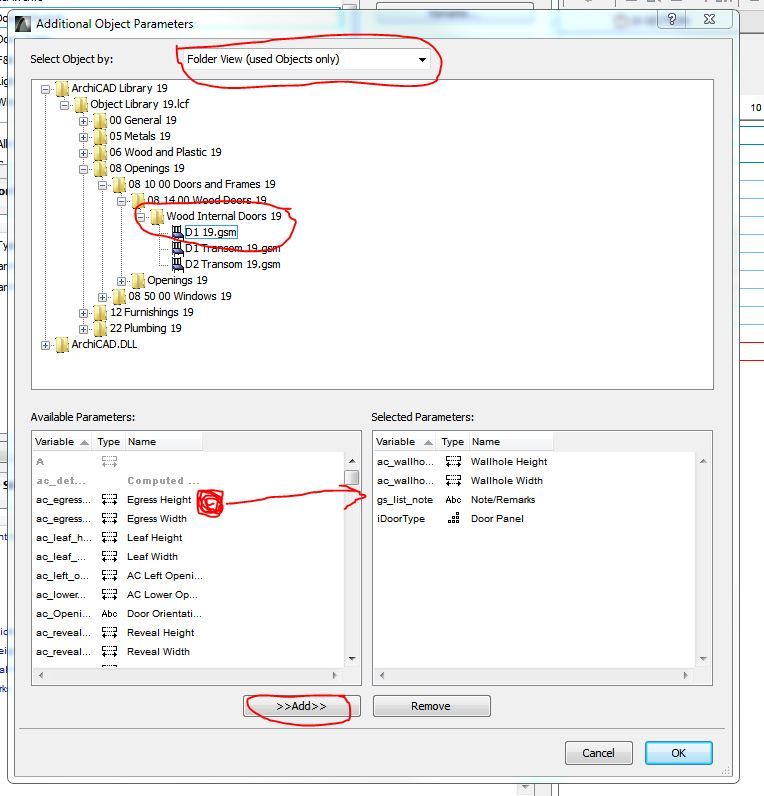Open the Select Object by dropdown

coord(307,59)
